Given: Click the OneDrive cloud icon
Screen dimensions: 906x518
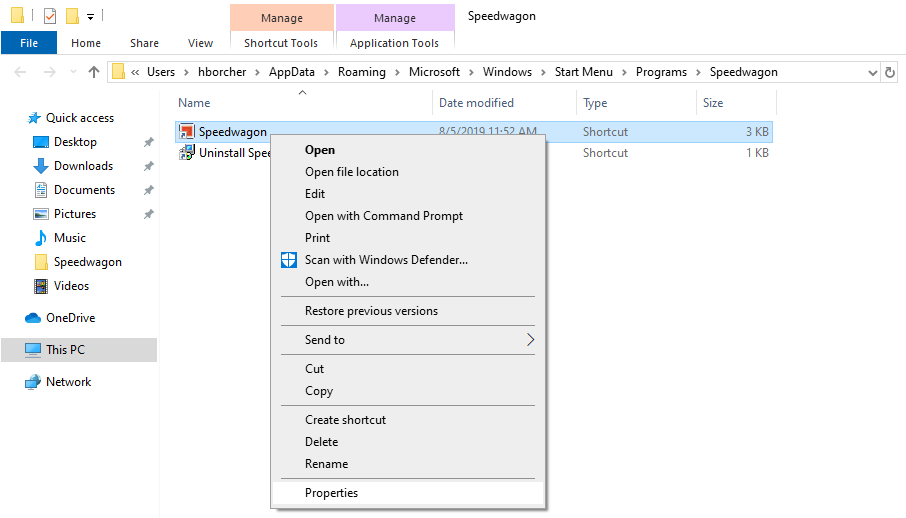Looking at the screenshot, I should pyautogui.click(x=33, y=318).
